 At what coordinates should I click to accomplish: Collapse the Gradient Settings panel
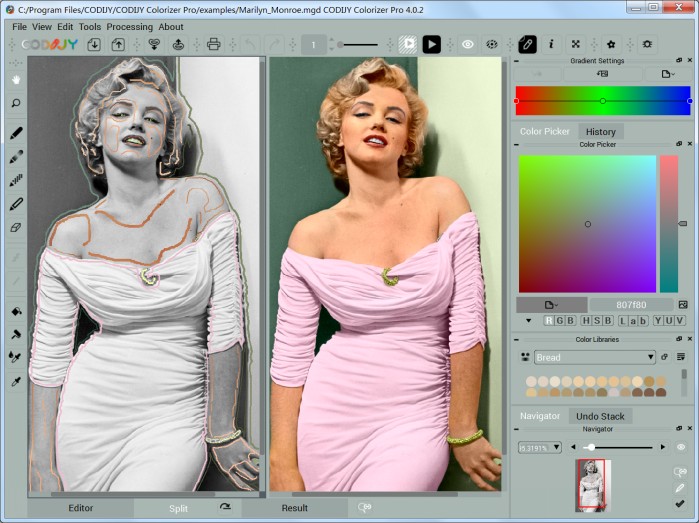tap(516, 61)
